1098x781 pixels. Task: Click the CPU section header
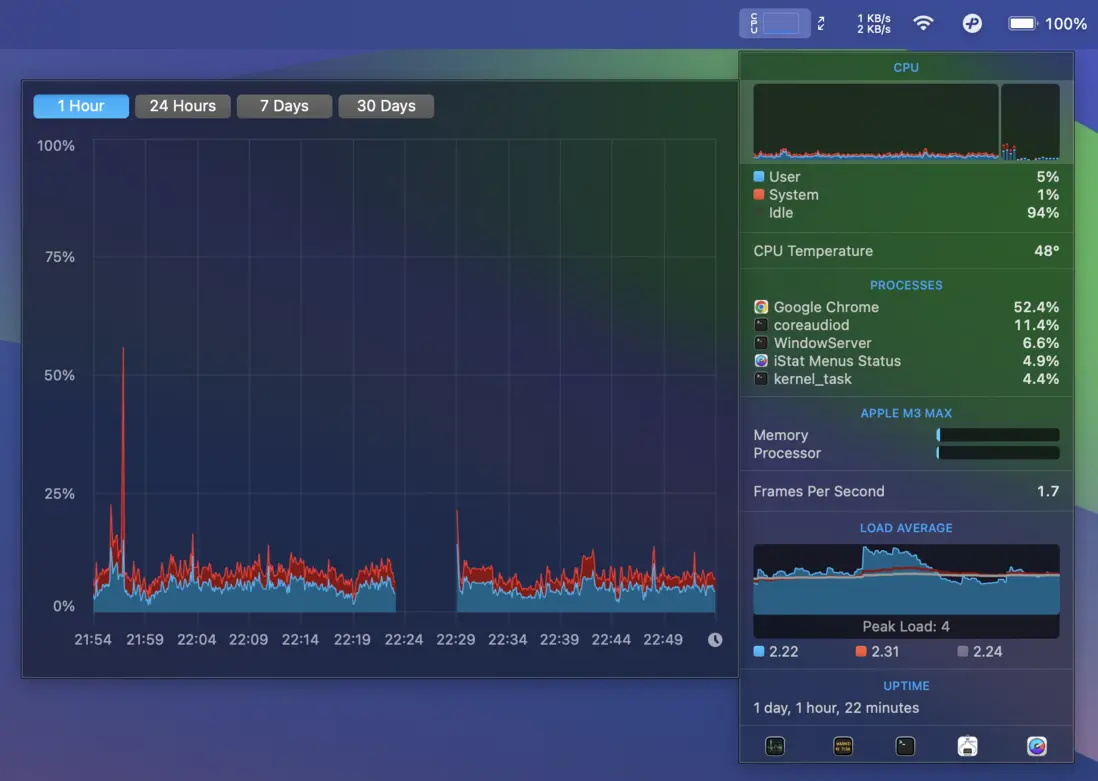pos(905,67)
